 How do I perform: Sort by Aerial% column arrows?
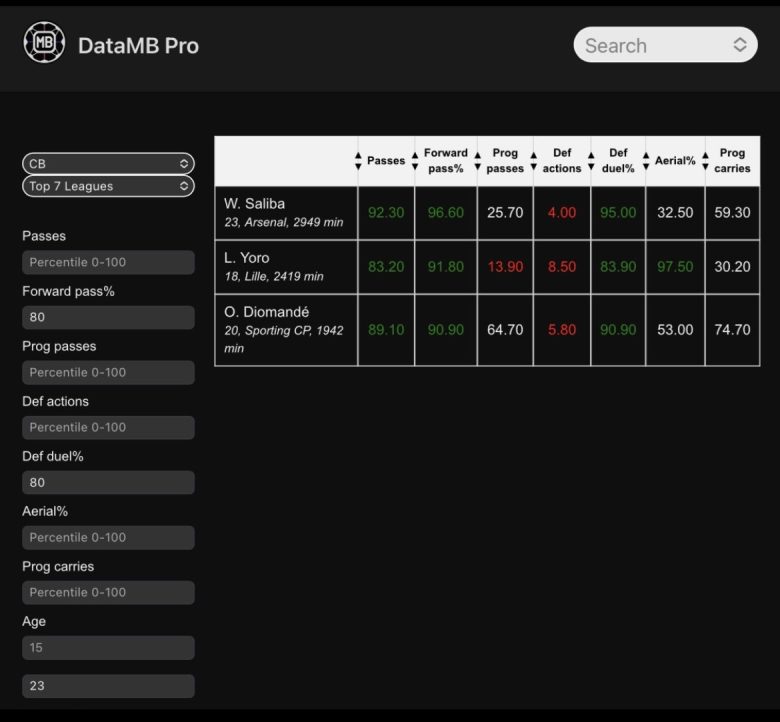point(647,161)
